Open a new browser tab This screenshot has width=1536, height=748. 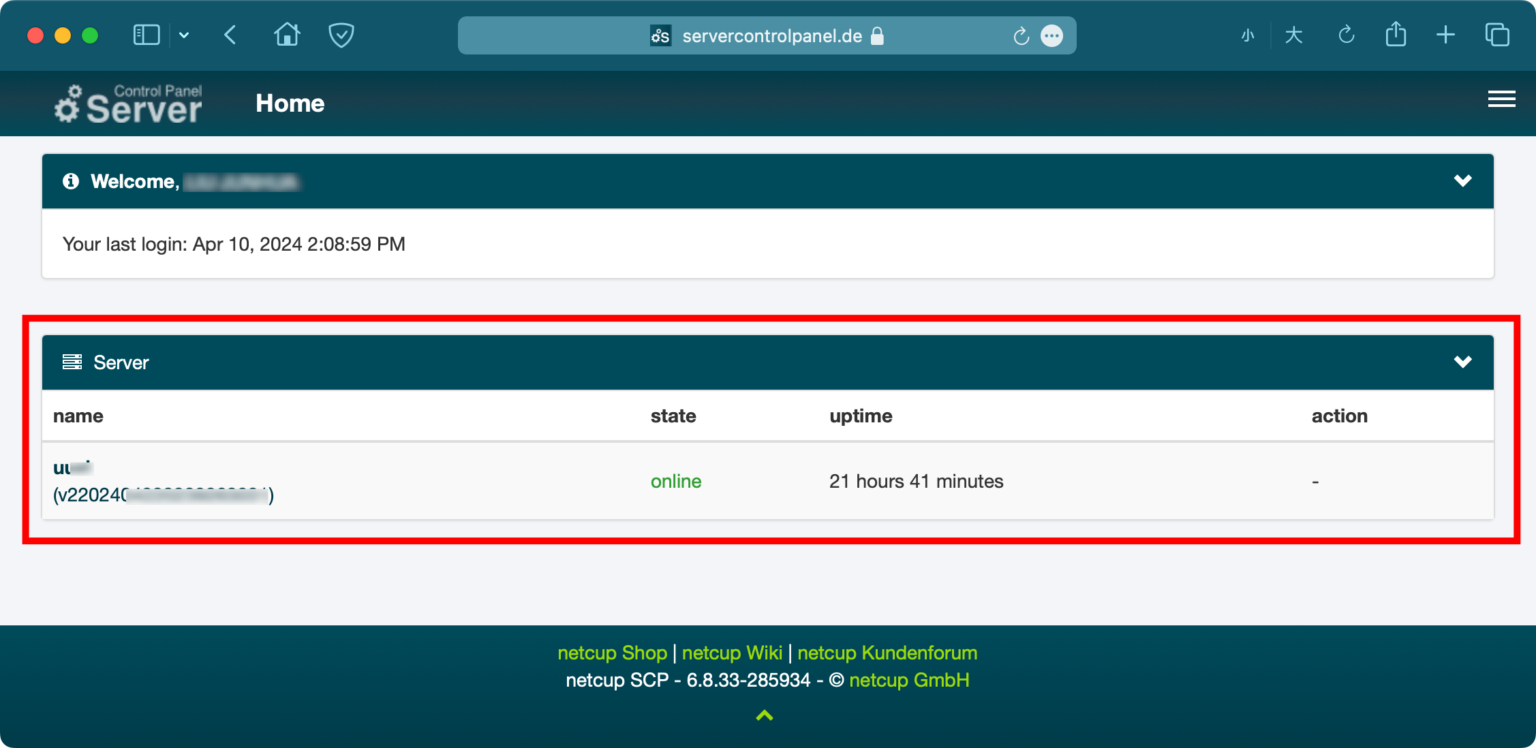tap(1445, 35)
